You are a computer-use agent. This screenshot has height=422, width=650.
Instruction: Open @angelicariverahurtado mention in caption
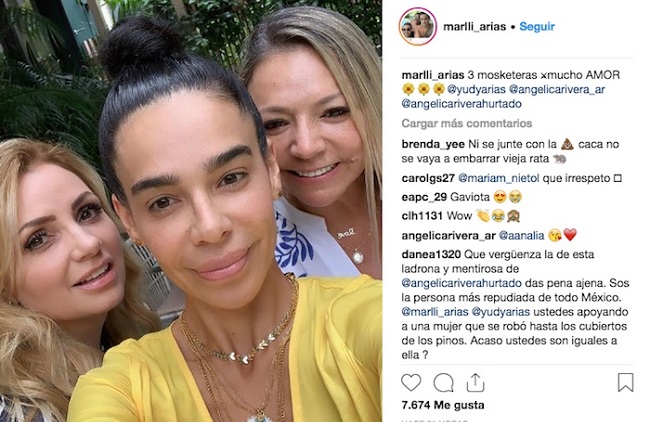(x=461, y=104)
